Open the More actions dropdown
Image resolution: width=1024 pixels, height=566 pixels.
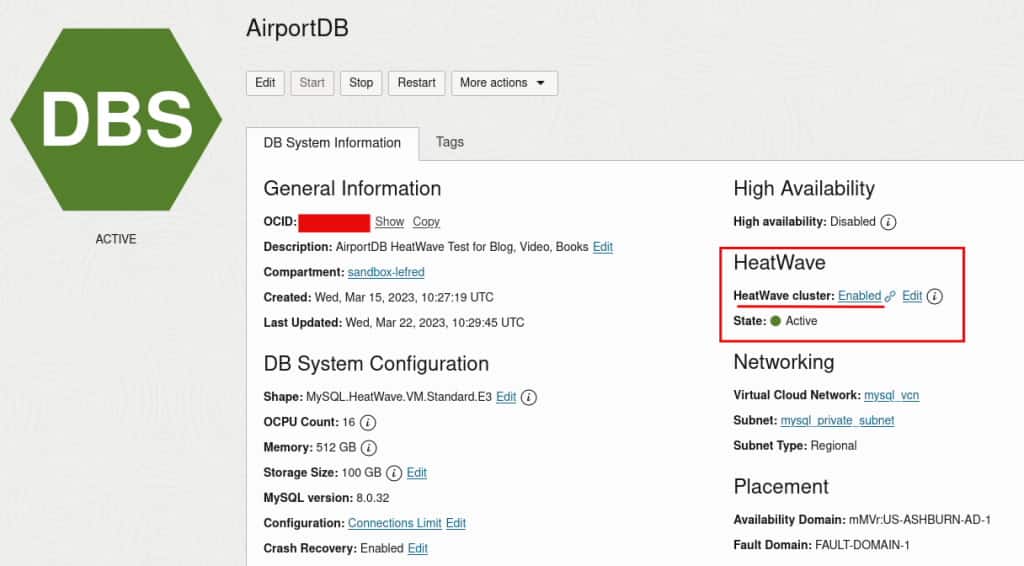click(504, 83)
